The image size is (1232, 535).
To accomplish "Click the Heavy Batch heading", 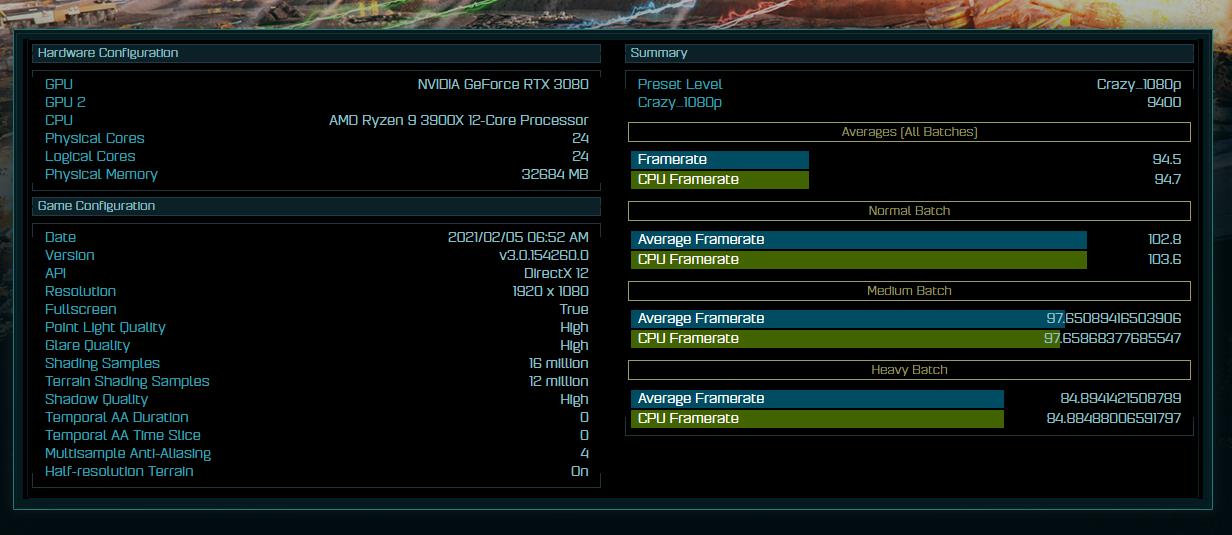I will (909, 370).
